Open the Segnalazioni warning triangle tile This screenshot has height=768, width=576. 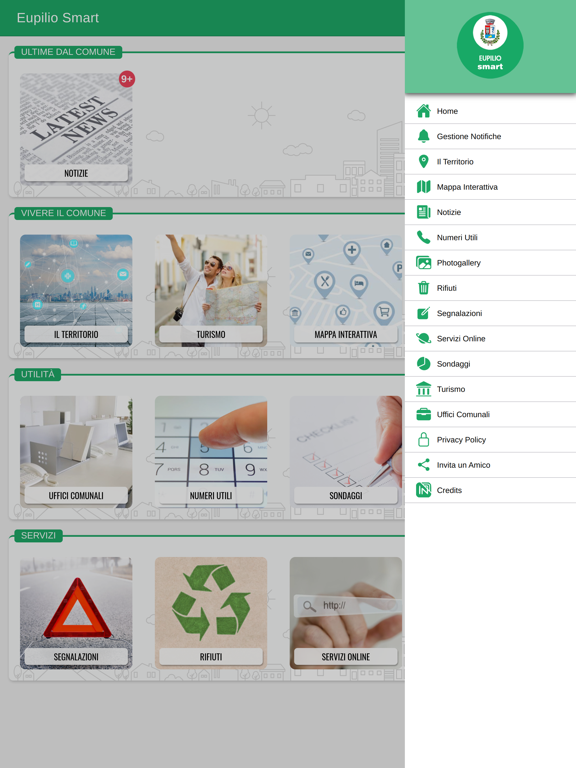pyautogui.click(x=76, y=613)
